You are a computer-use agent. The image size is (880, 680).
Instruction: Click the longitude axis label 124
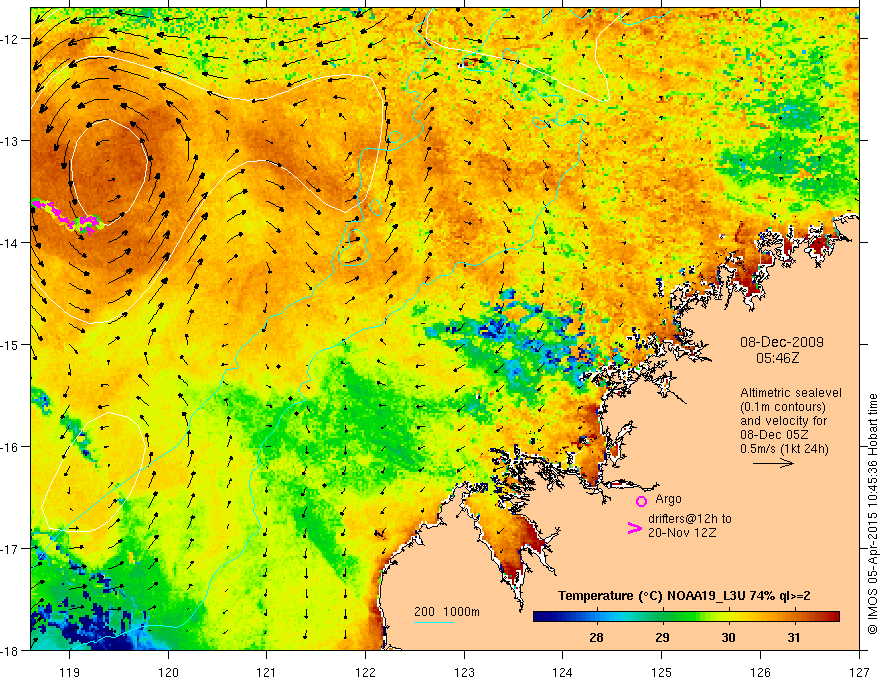coord(562,672)
